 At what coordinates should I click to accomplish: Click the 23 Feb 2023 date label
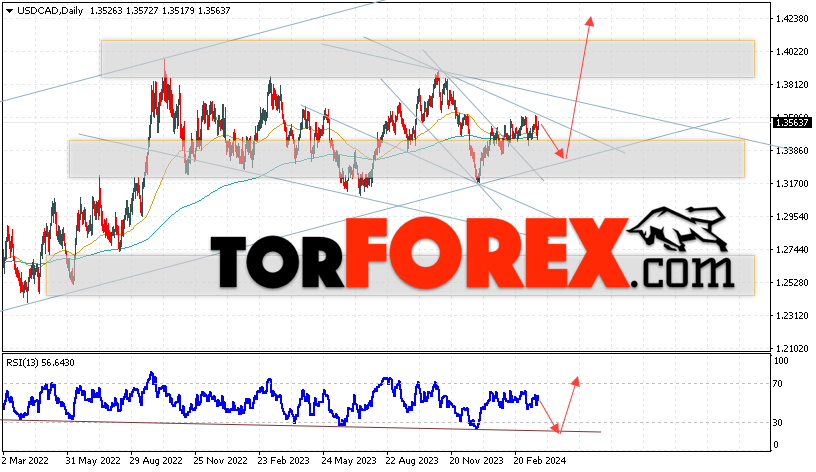tap(284, 461)
